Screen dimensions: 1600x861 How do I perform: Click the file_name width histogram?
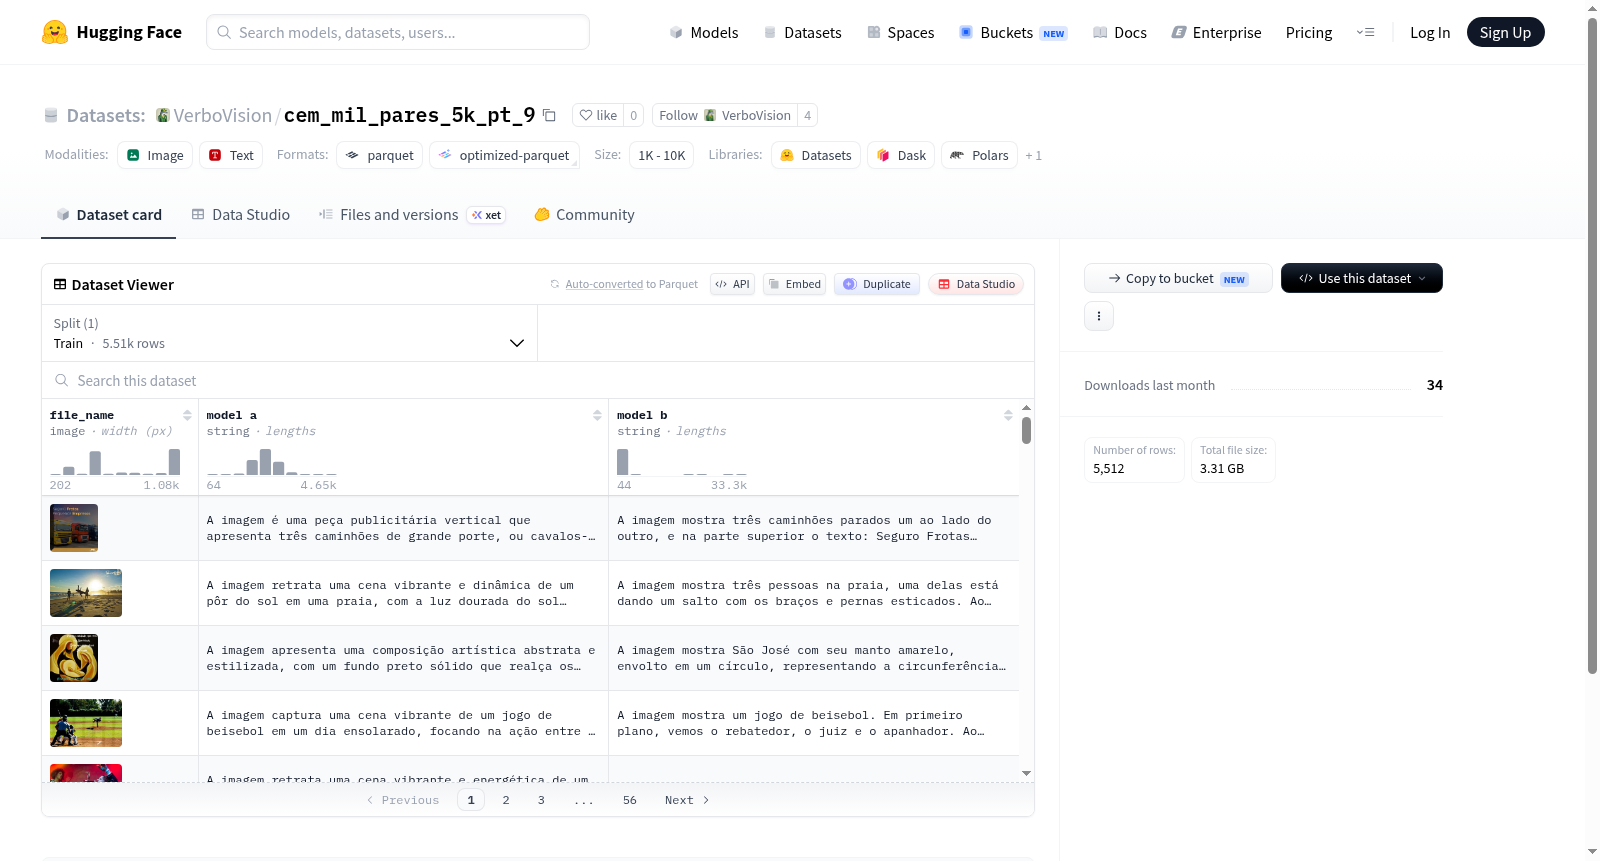pyautogui.click(x=115, y=461)
